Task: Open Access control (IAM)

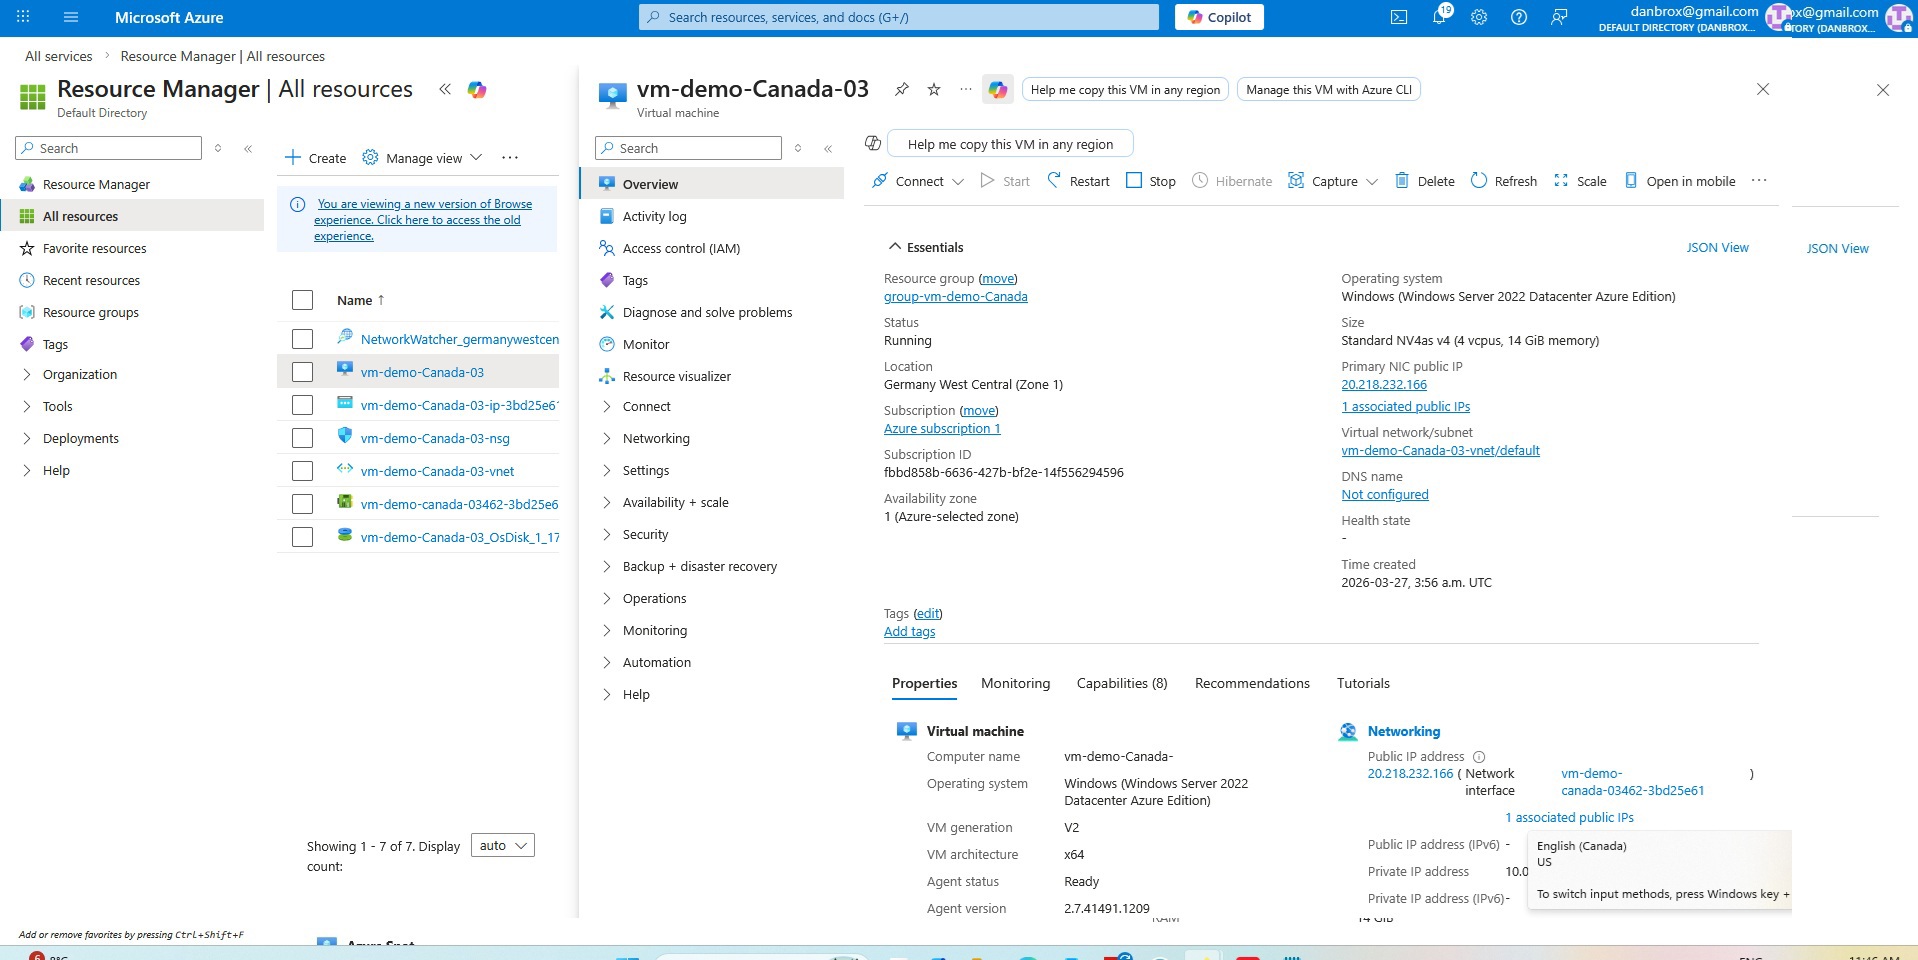Action: coord(681,248)
